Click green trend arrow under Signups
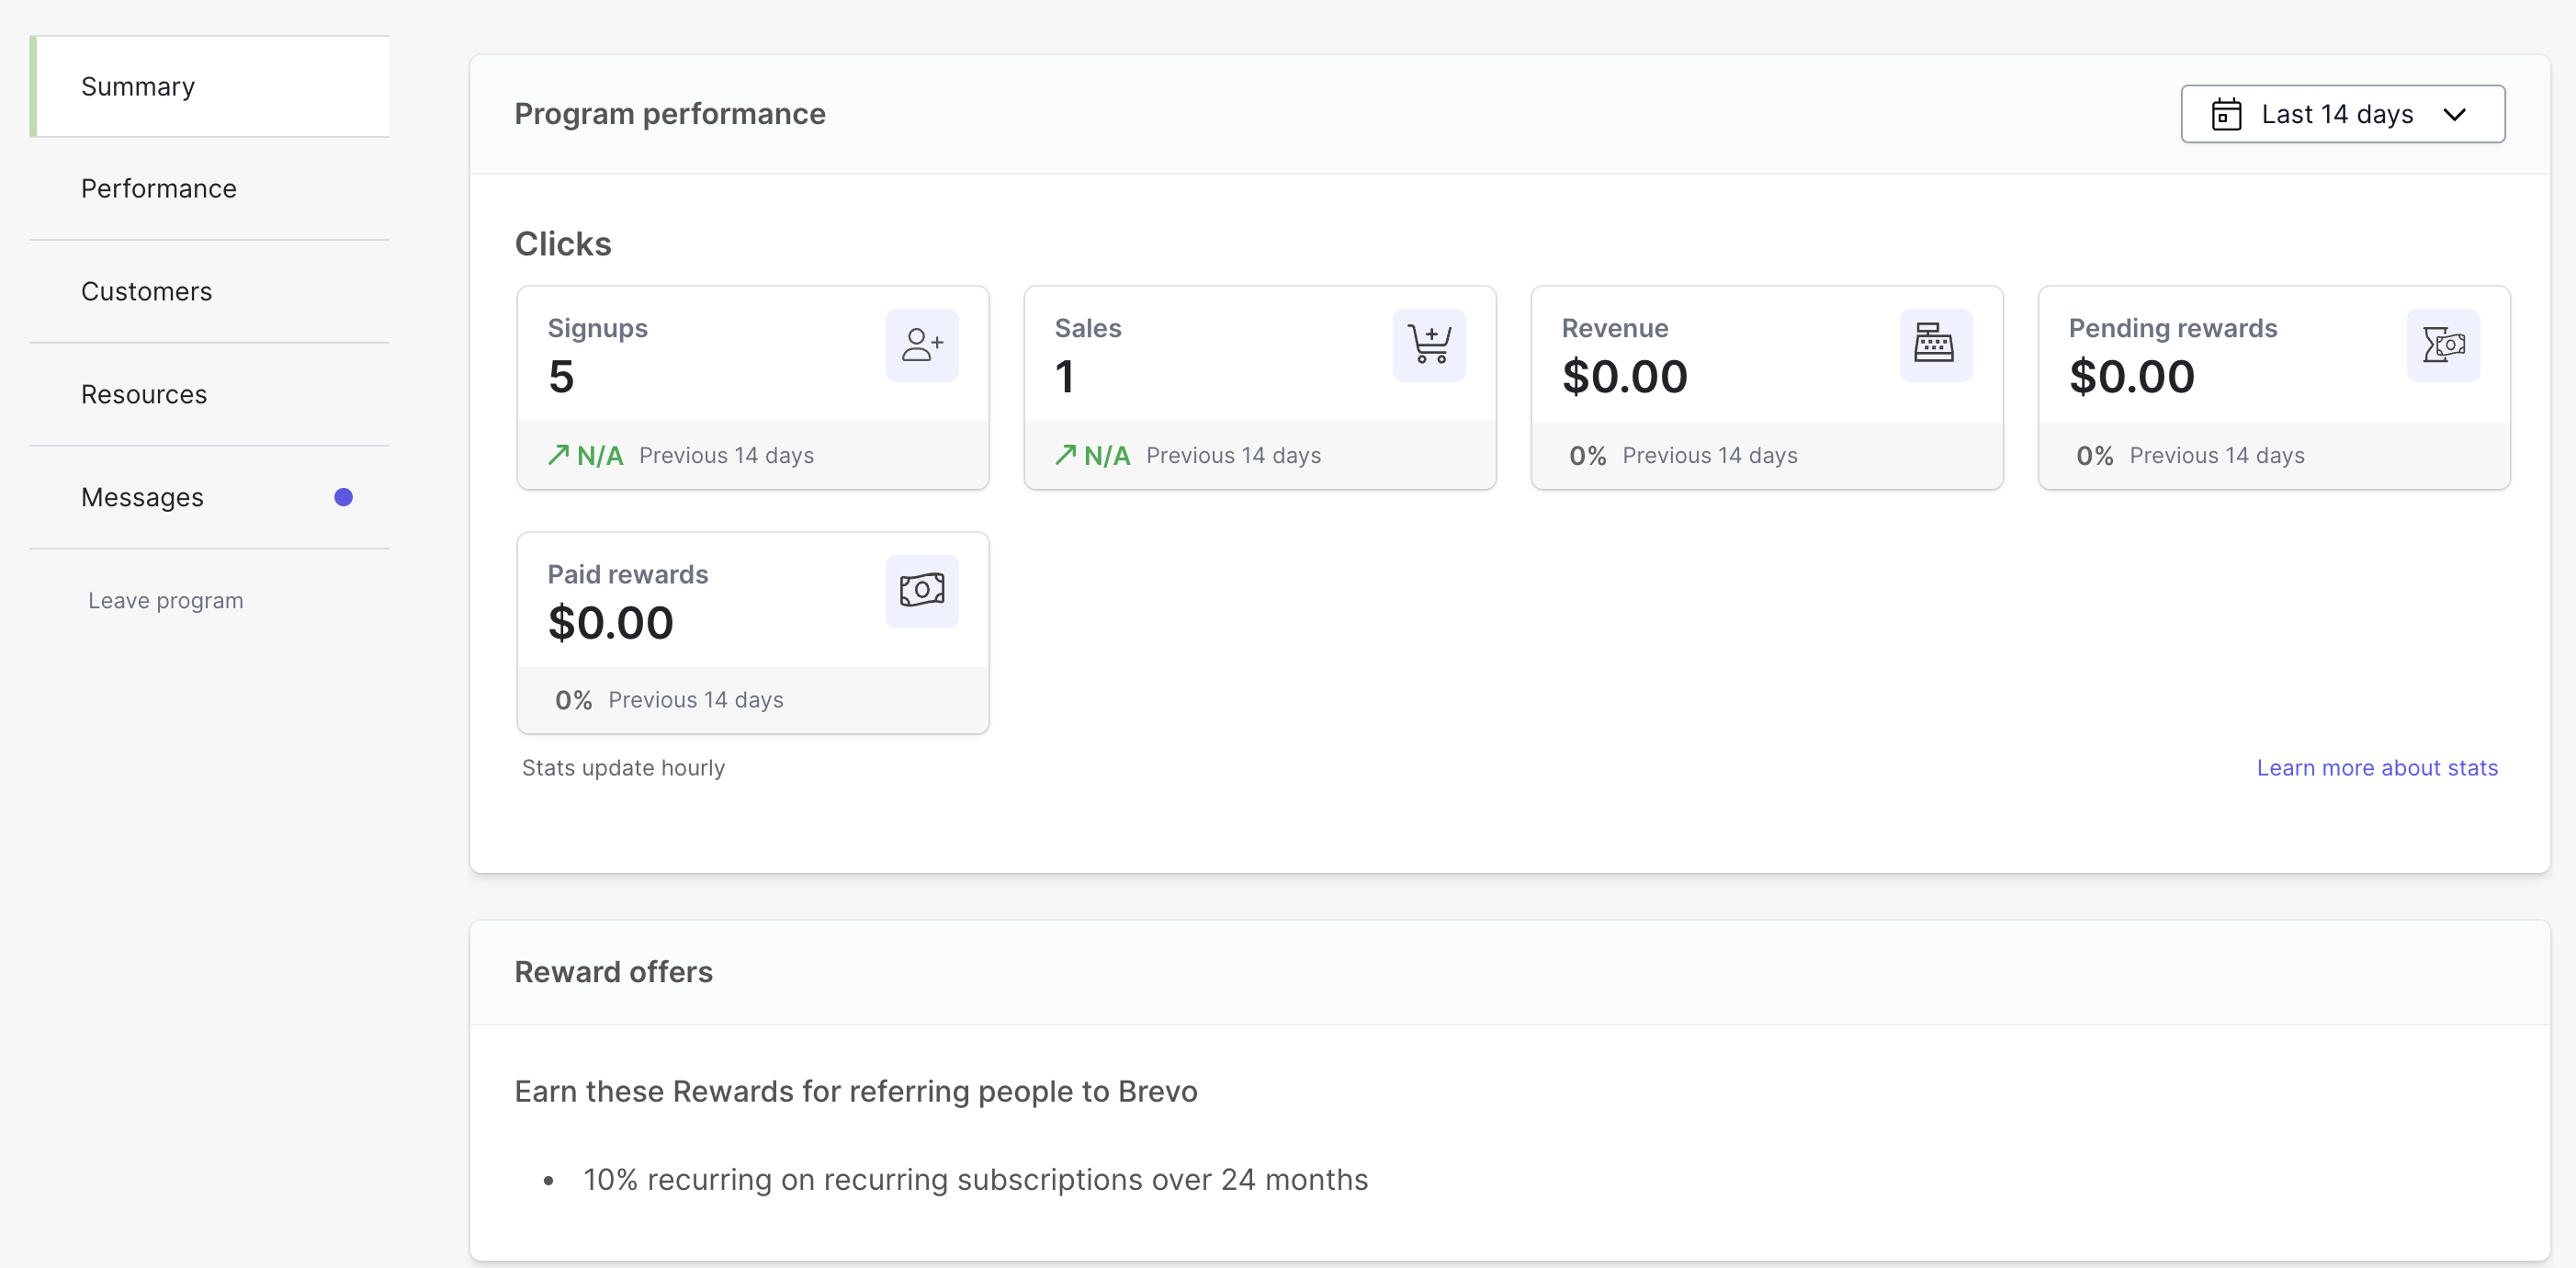This screenshot has width=2576, height=1268. (x=558, y=455)
